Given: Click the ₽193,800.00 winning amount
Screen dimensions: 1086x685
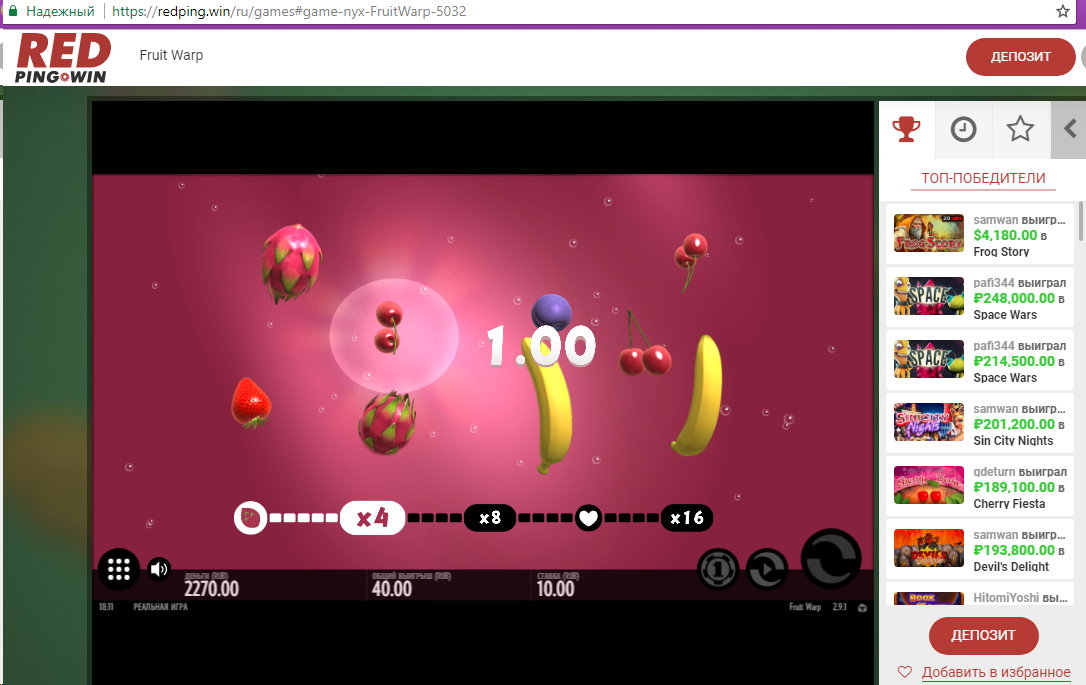Looking at the screenshot, I should [1014, 551].
